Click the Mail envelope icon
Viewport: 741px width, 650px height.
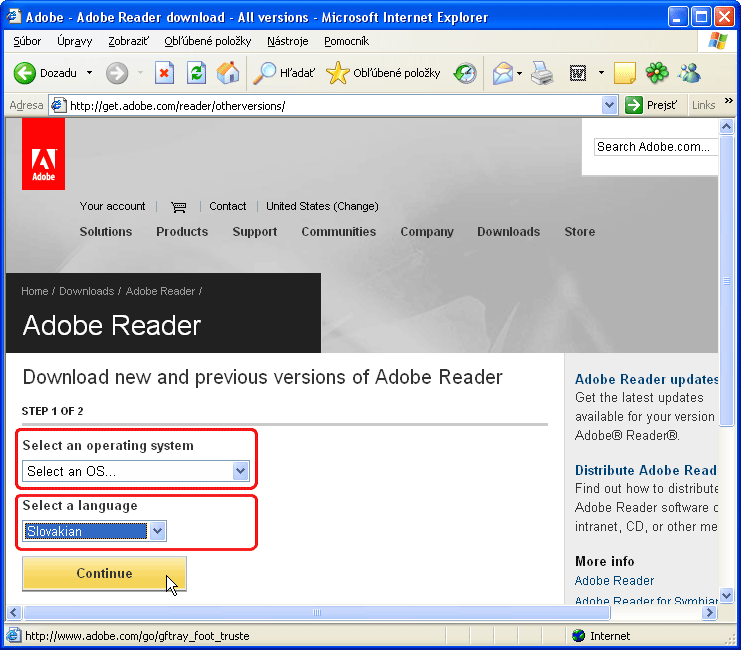503,73
